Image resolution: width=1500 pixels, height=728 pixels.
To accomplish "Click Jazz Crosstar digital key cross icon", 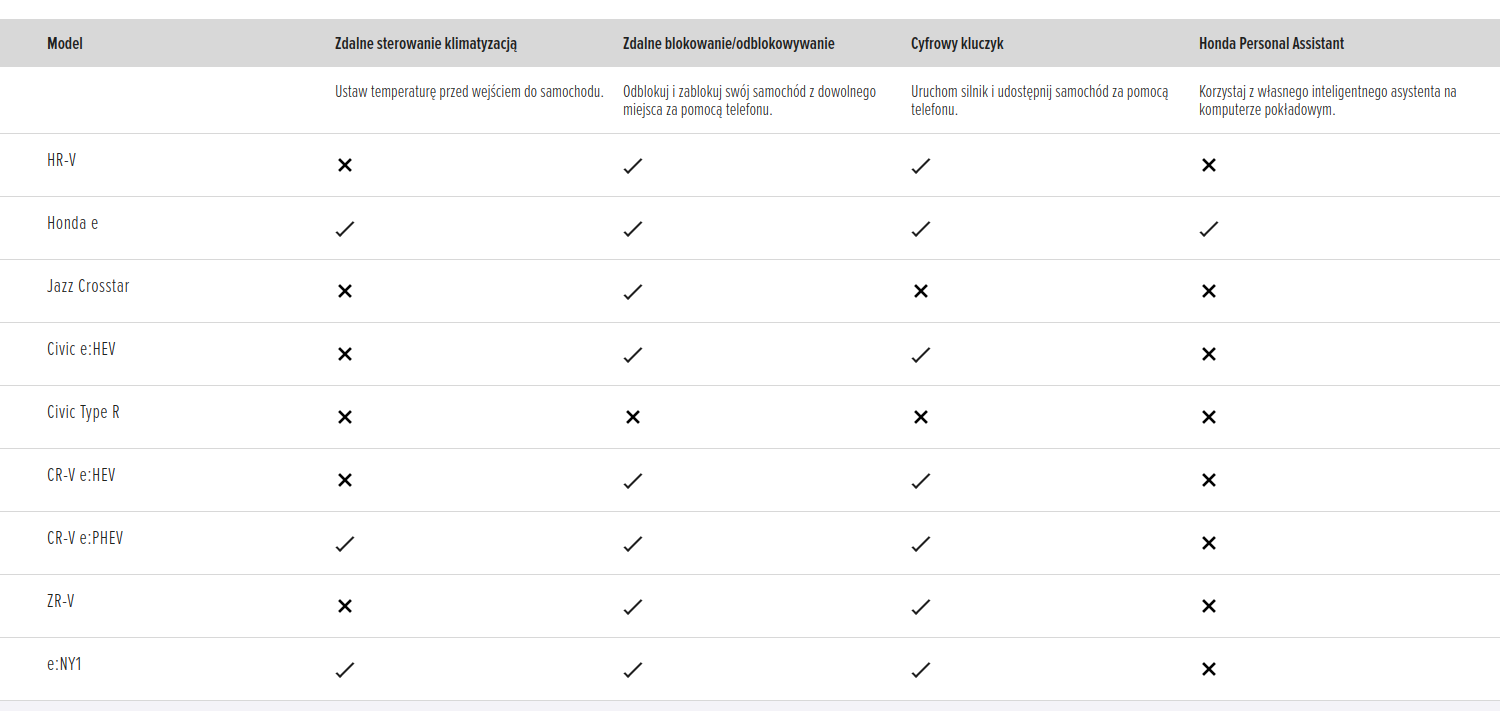I will tap(921, 291).
